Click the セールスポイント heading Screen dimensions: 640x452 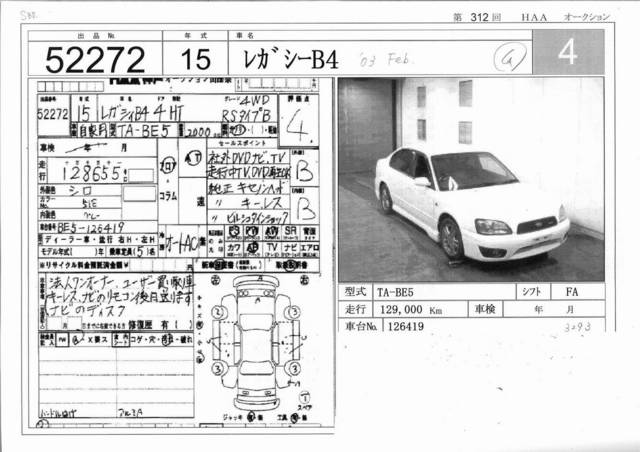click(x=242, y=143)
